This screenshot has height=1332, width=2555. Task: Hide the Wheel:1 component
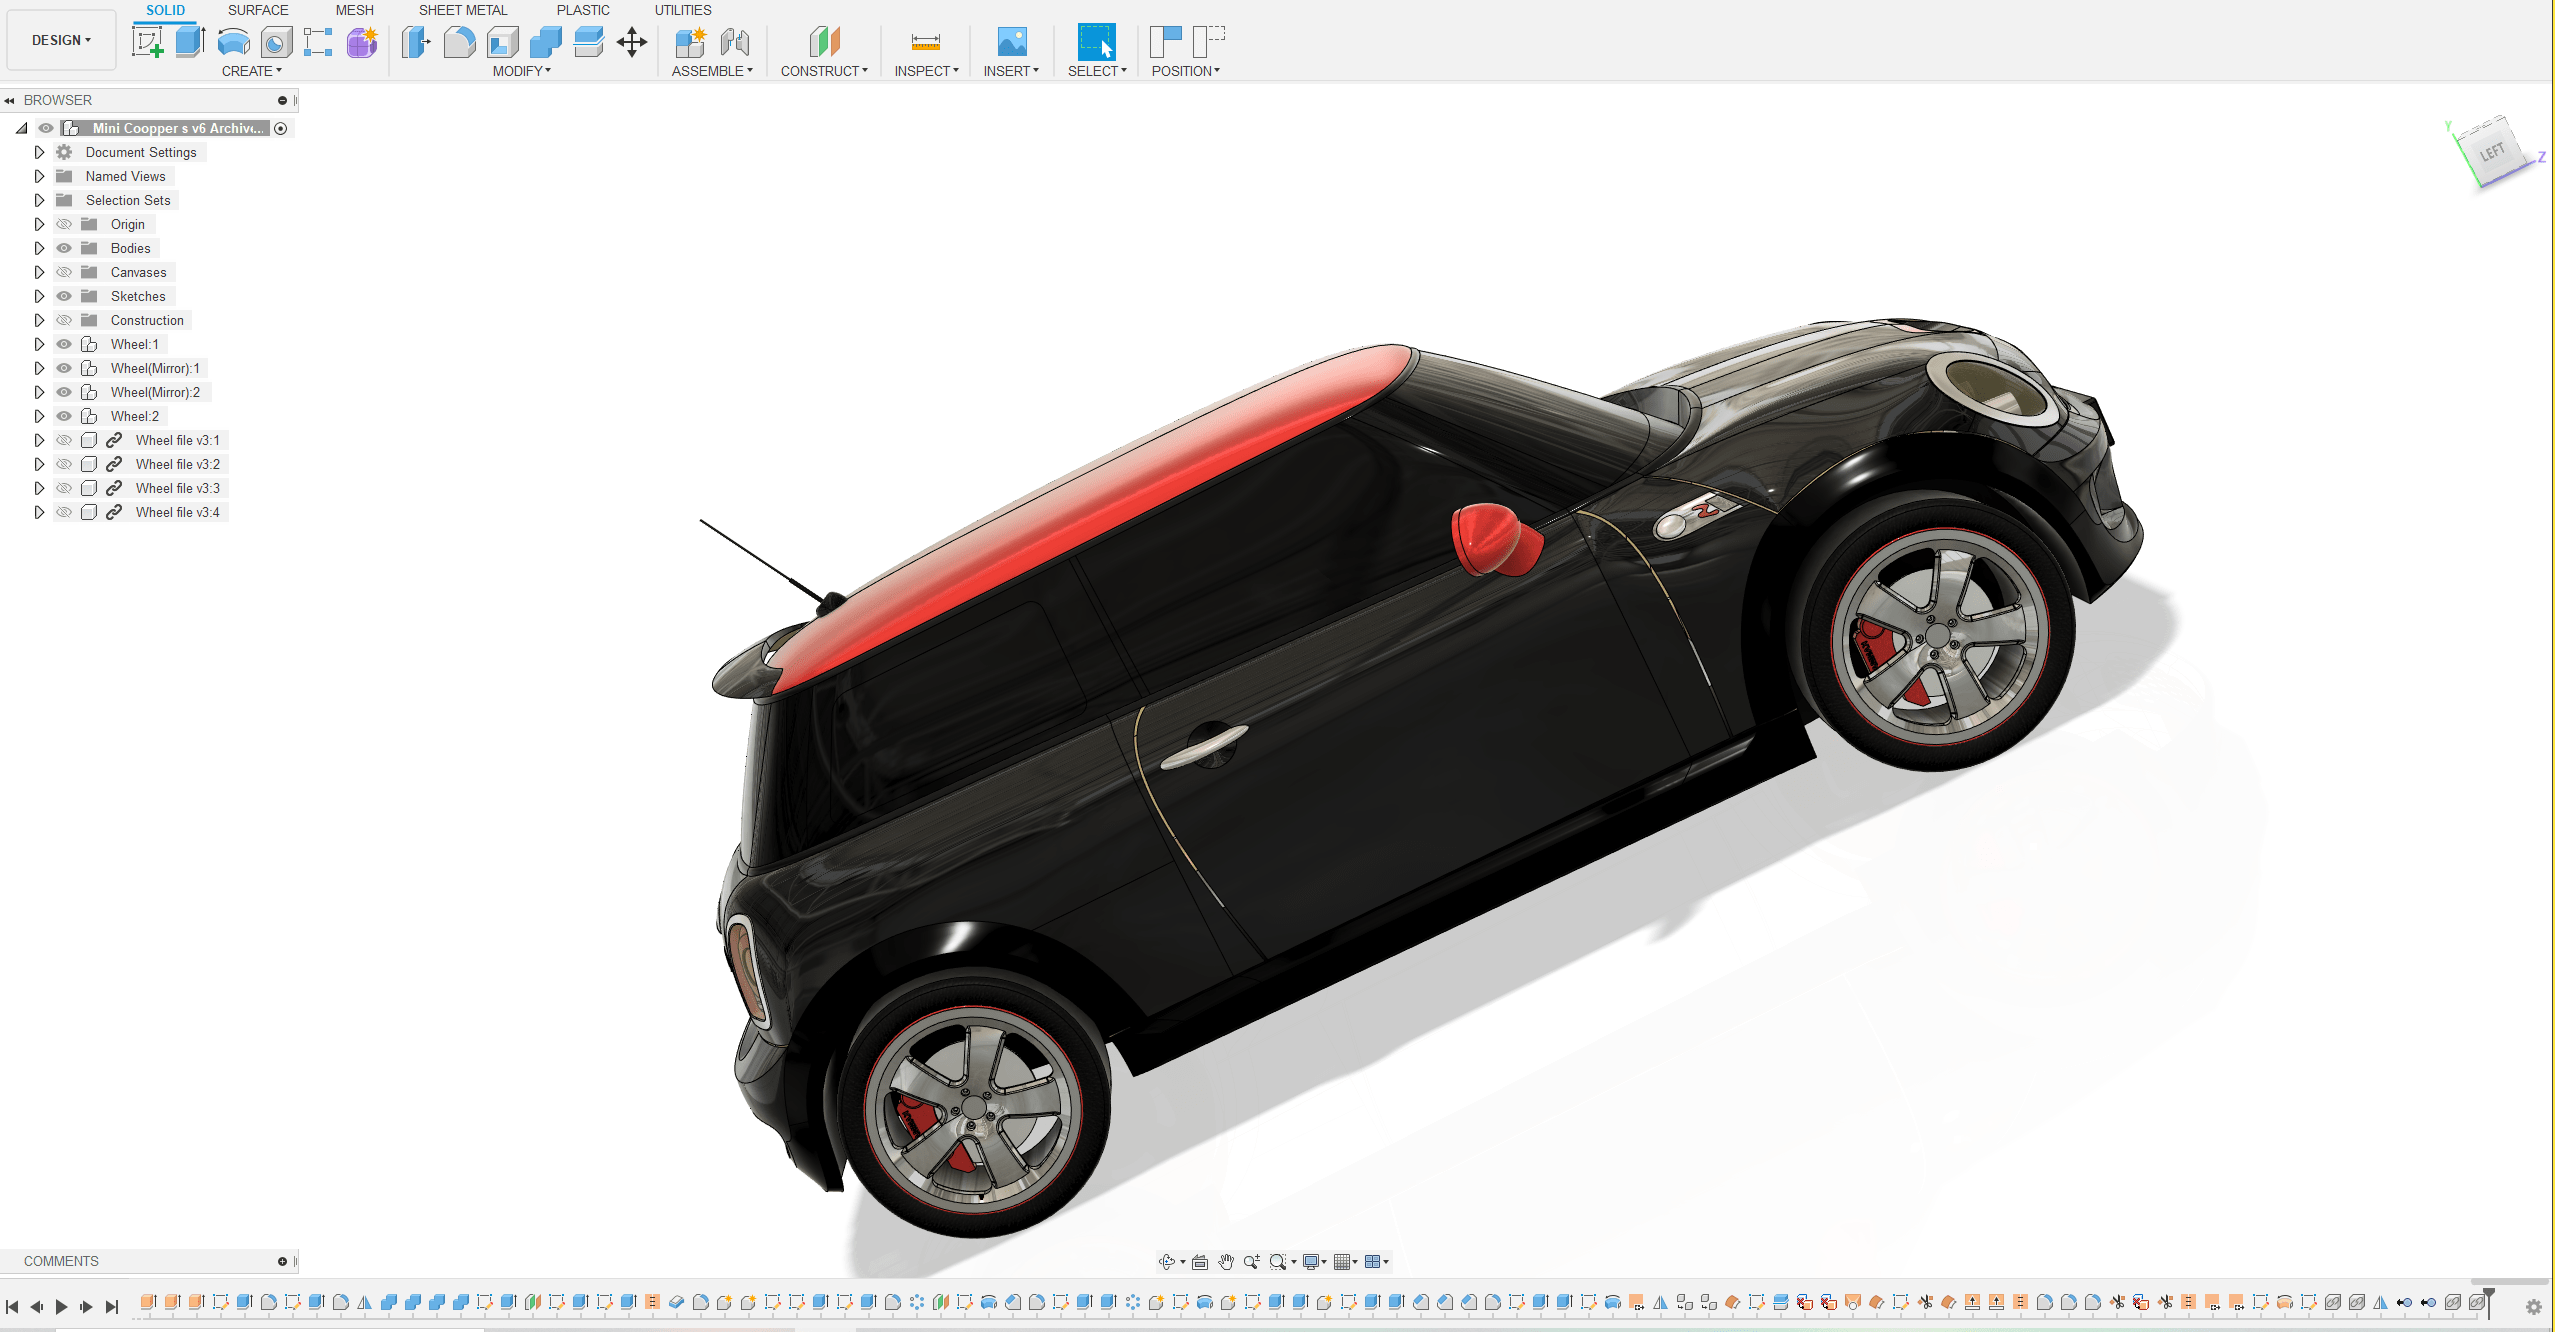(x=64, y=344)
